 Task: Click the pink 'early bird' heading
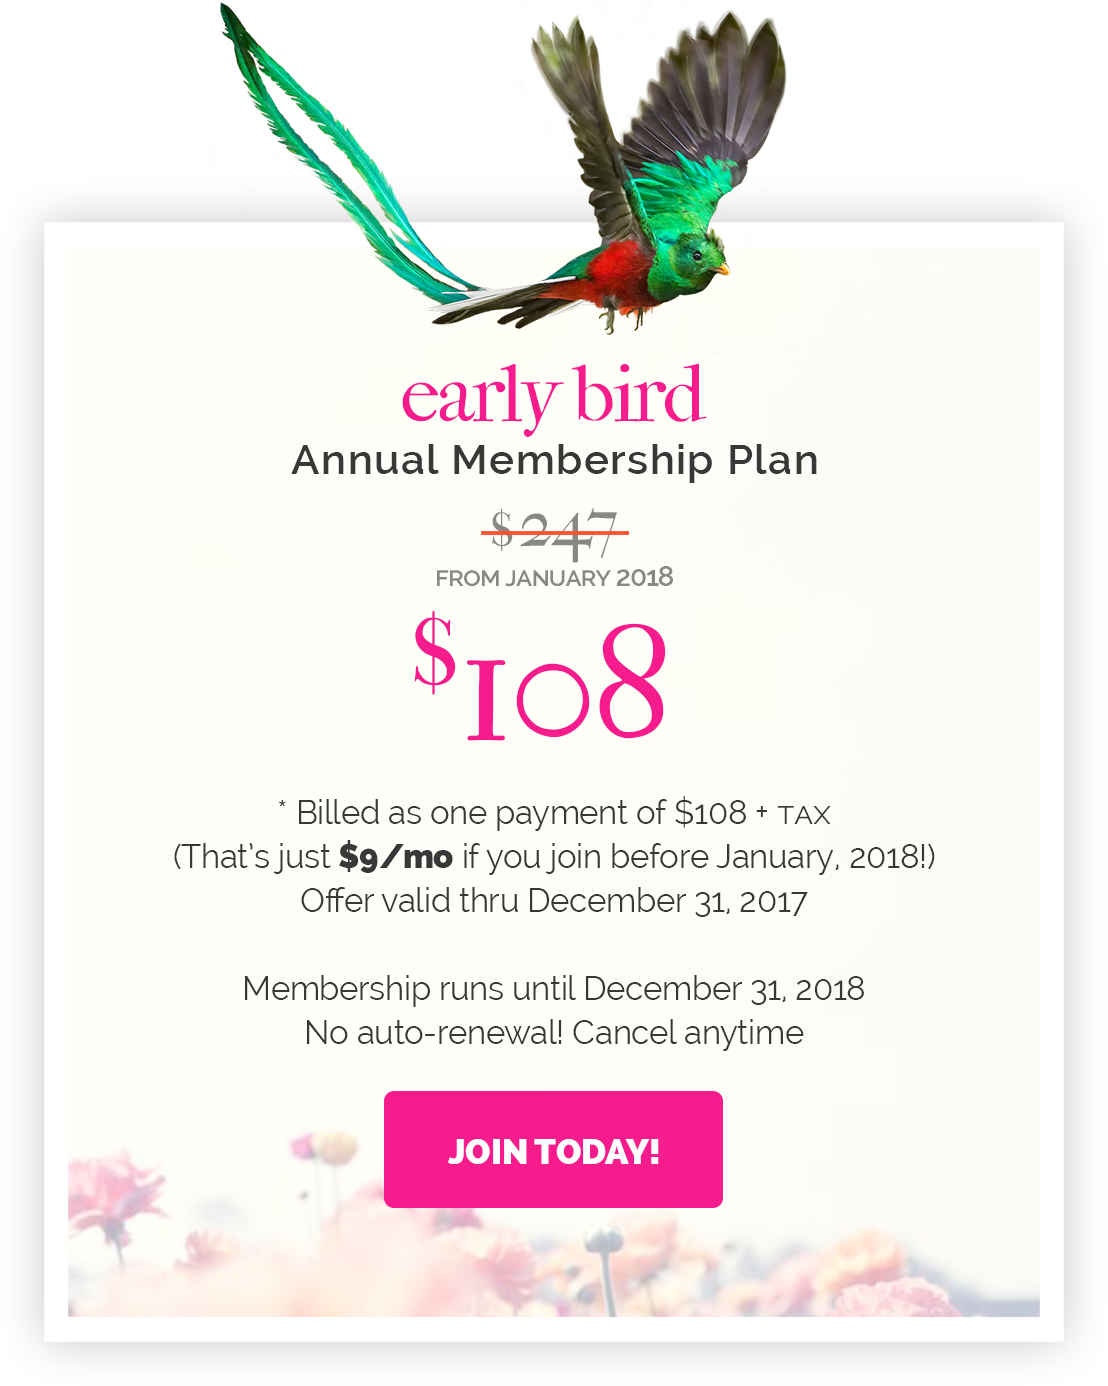coord(553,397)
